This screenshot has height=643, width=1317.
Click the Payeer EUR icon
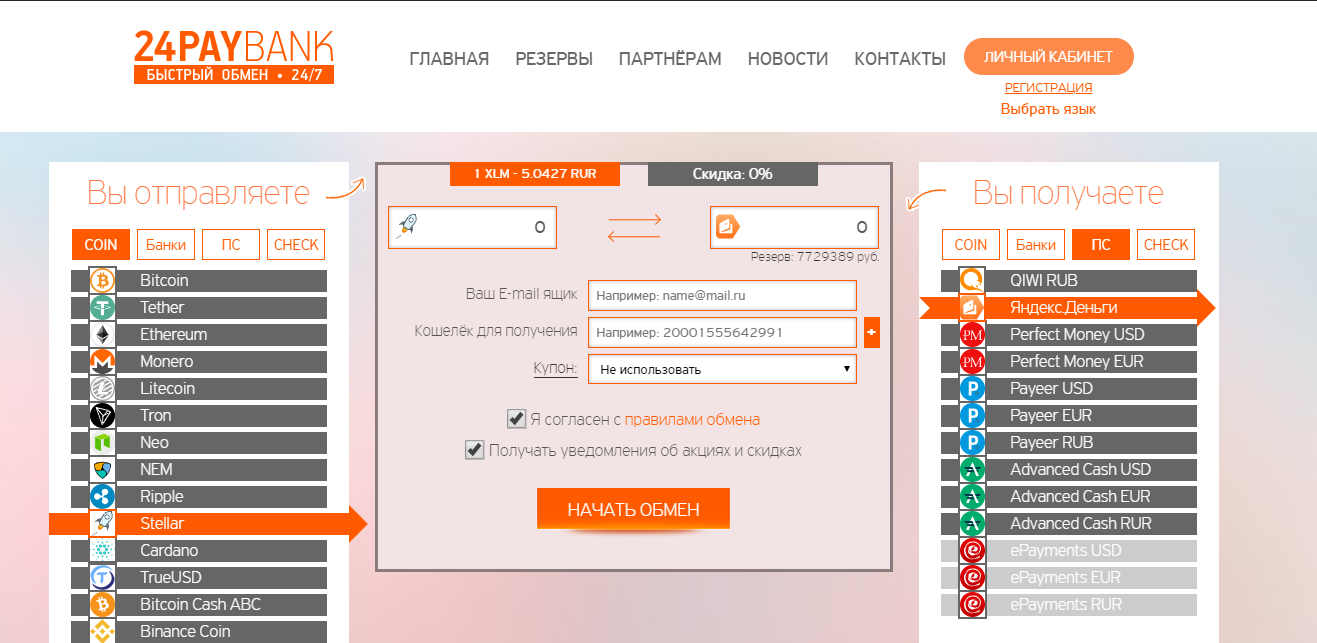click(972, 416)
